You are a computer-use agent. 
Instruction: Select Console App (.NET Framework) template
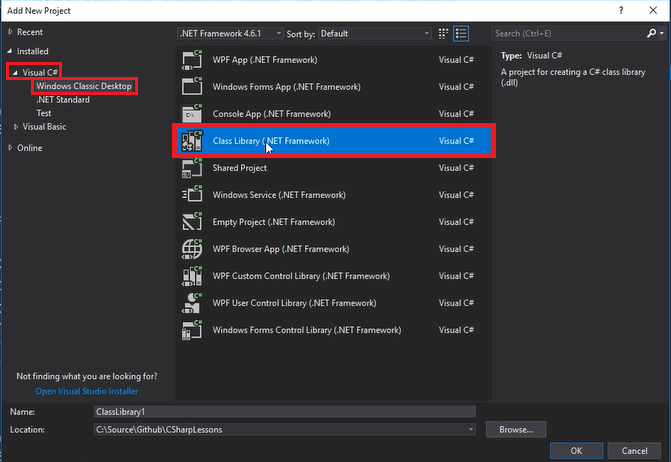pos(334,113)
